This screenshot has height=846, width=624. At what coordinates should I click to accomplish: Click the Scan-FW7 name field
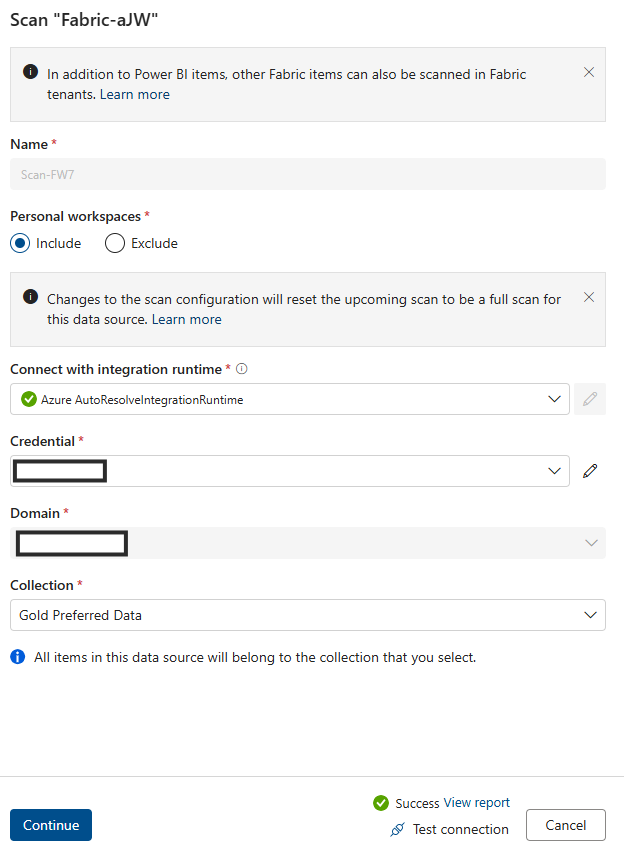point(307,174)
